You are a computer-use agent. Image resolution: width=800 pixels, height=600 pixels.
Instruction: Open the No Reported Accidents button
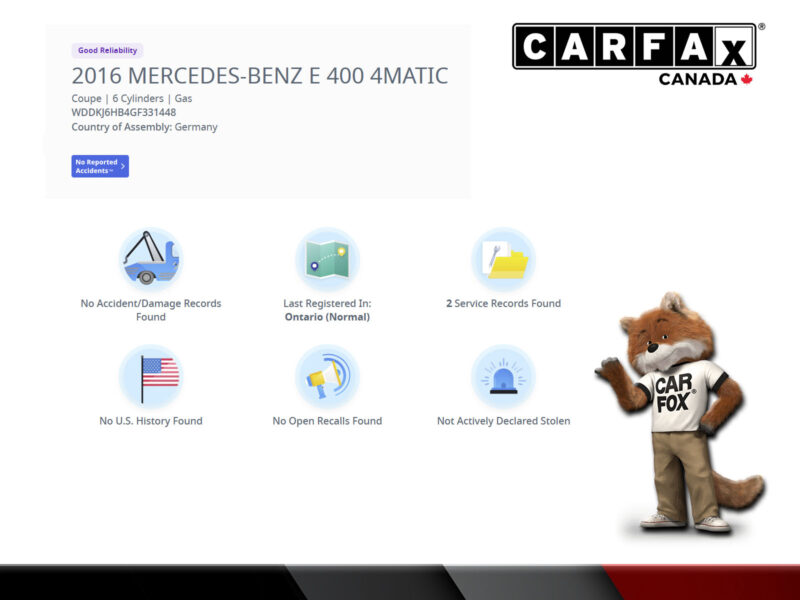(100, 166)
